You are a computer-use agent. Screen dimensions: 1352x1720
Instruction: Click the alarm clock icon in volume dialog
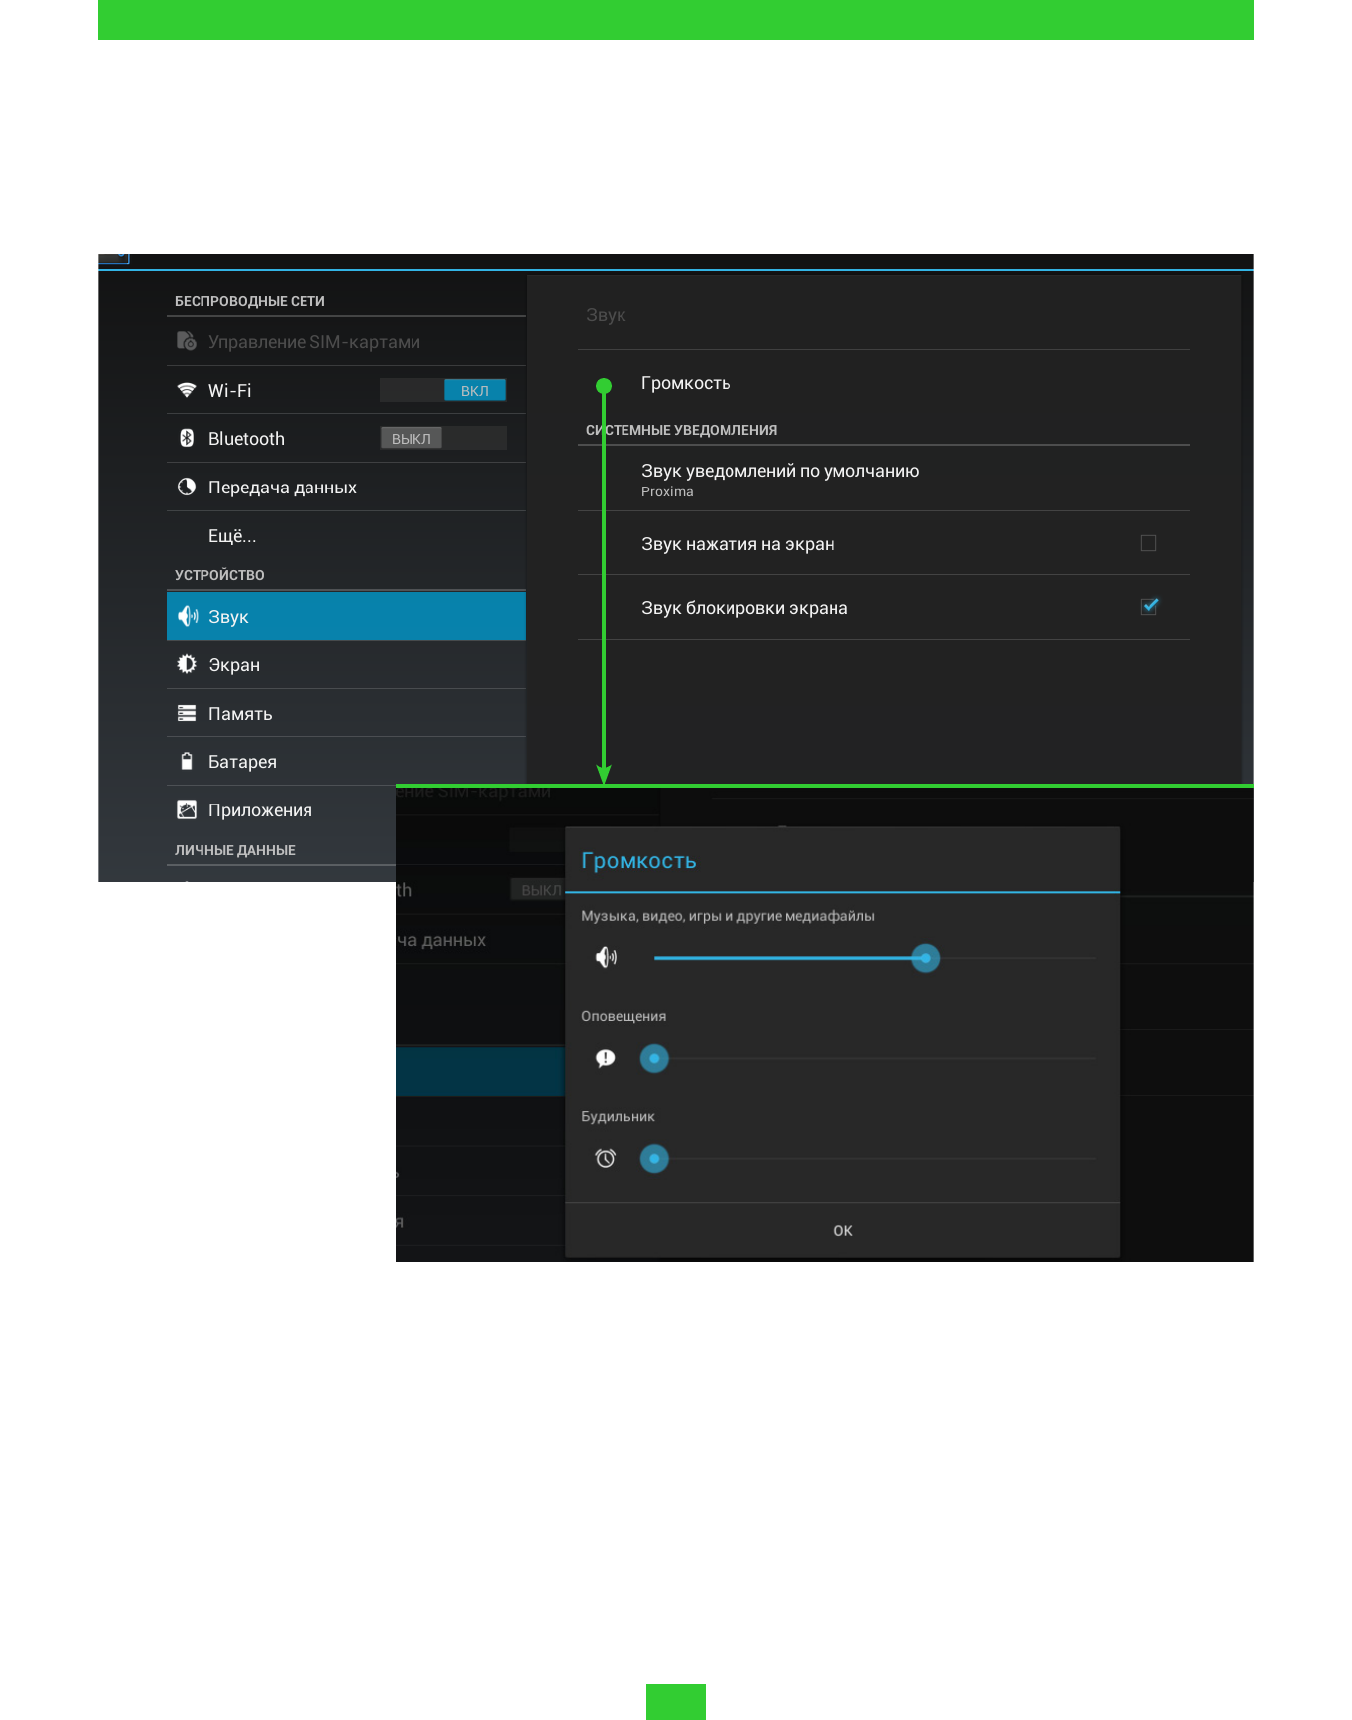(x=605, y=1158)
